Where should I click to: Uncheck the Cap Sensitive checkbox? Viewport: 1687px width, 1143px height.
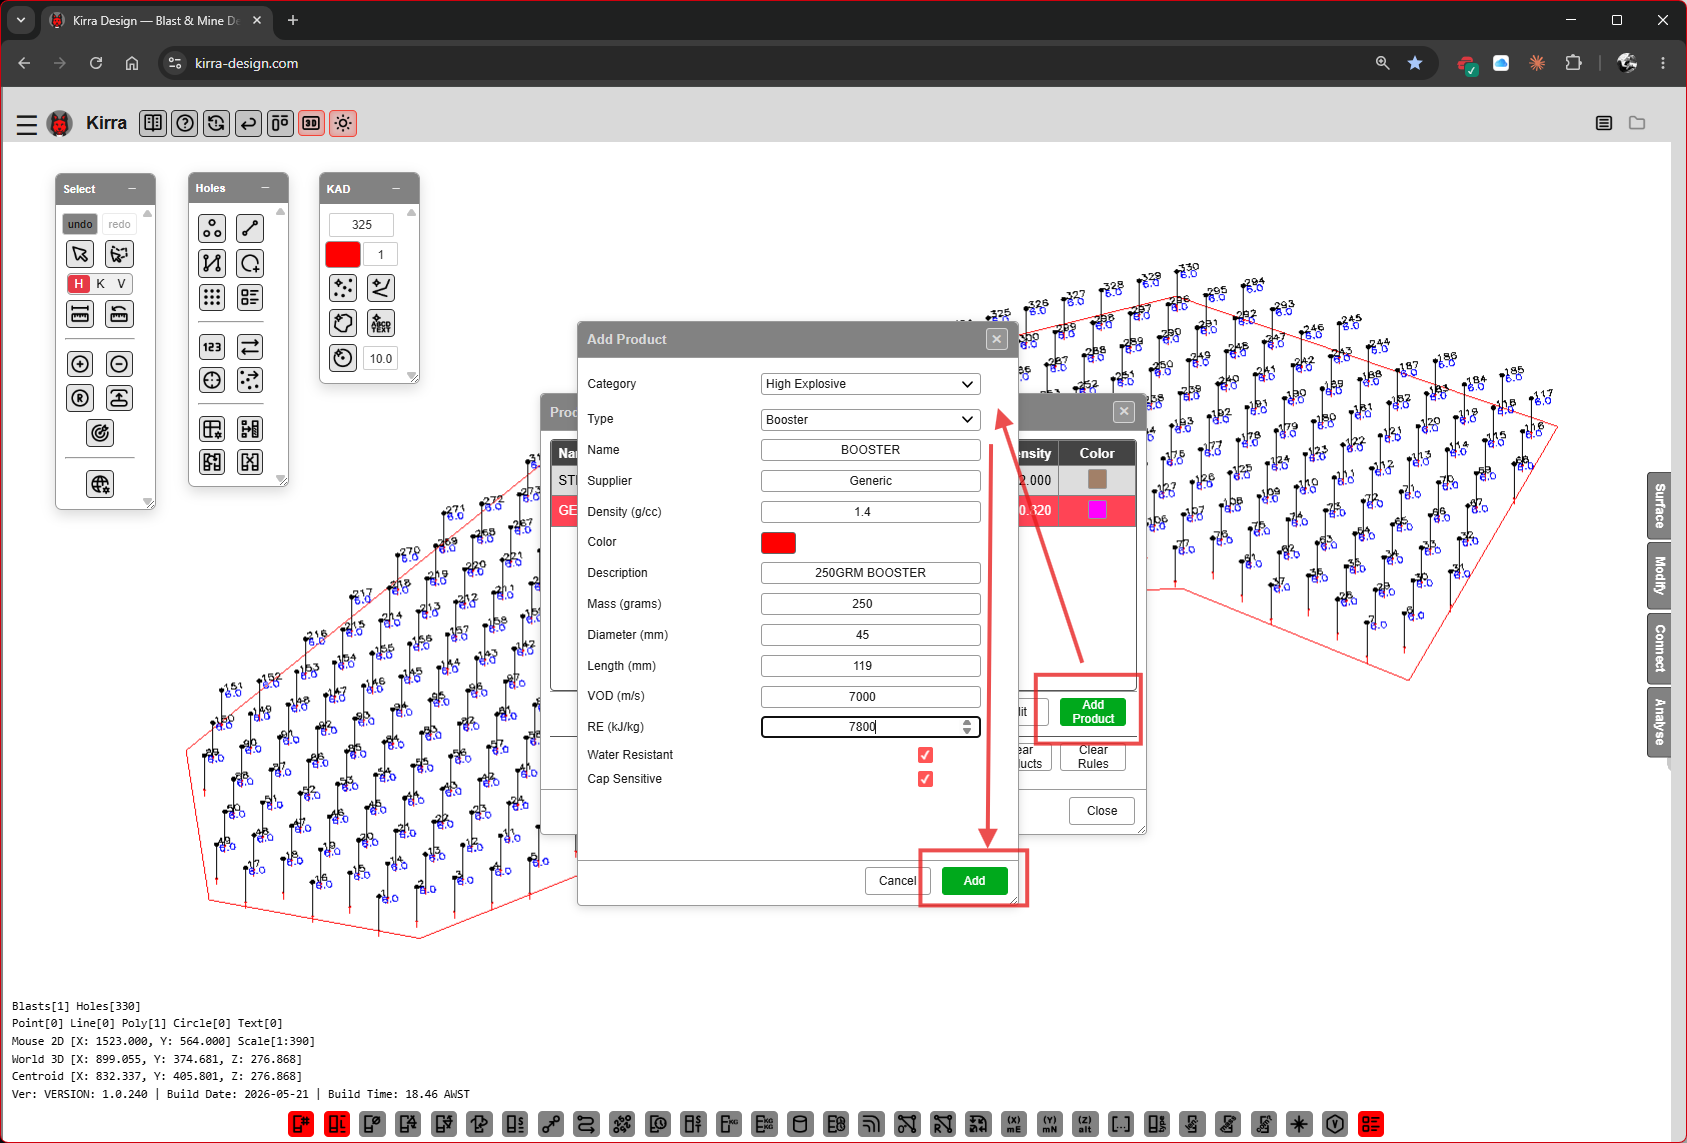pyautogui.click(x=925, y=779)
